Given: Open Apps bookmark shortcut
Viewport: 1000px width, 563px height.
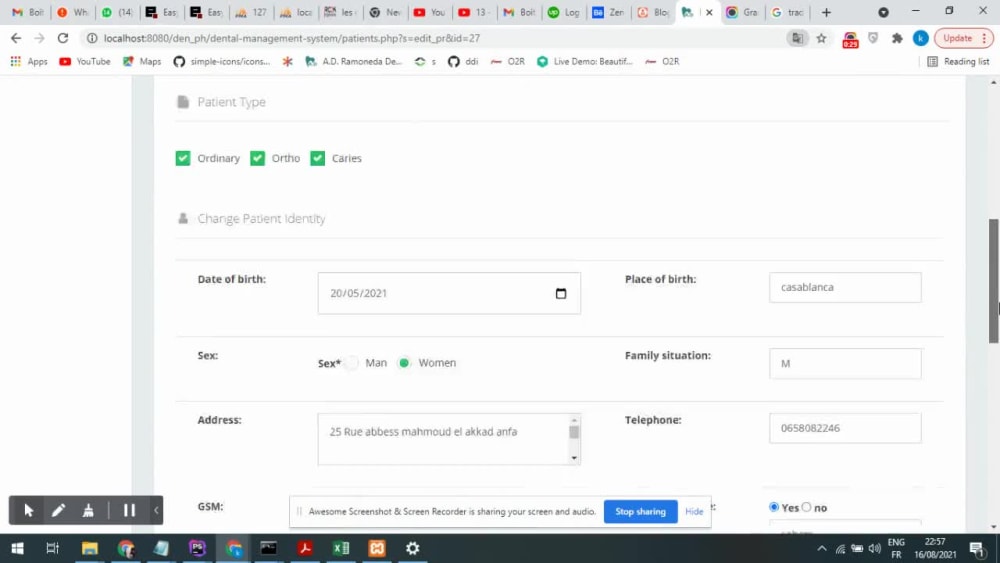Looking at the screenshot, I should [29, 61].
